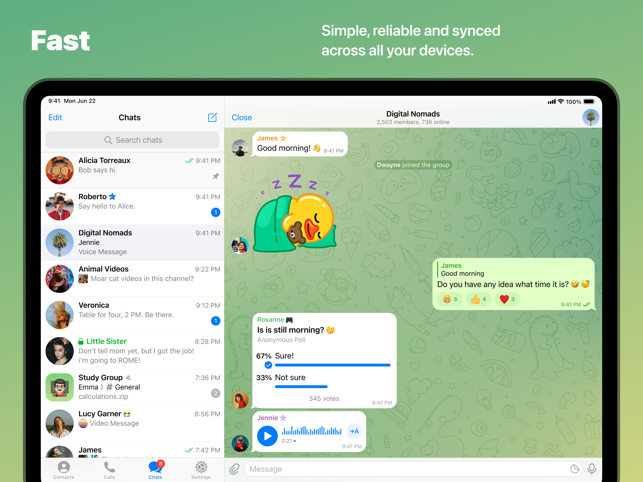Image resolution: width=643 pixels, height=482 pixels.
Task: Tap the pin icon on Alicia's chat
Action: coord(215,176)
